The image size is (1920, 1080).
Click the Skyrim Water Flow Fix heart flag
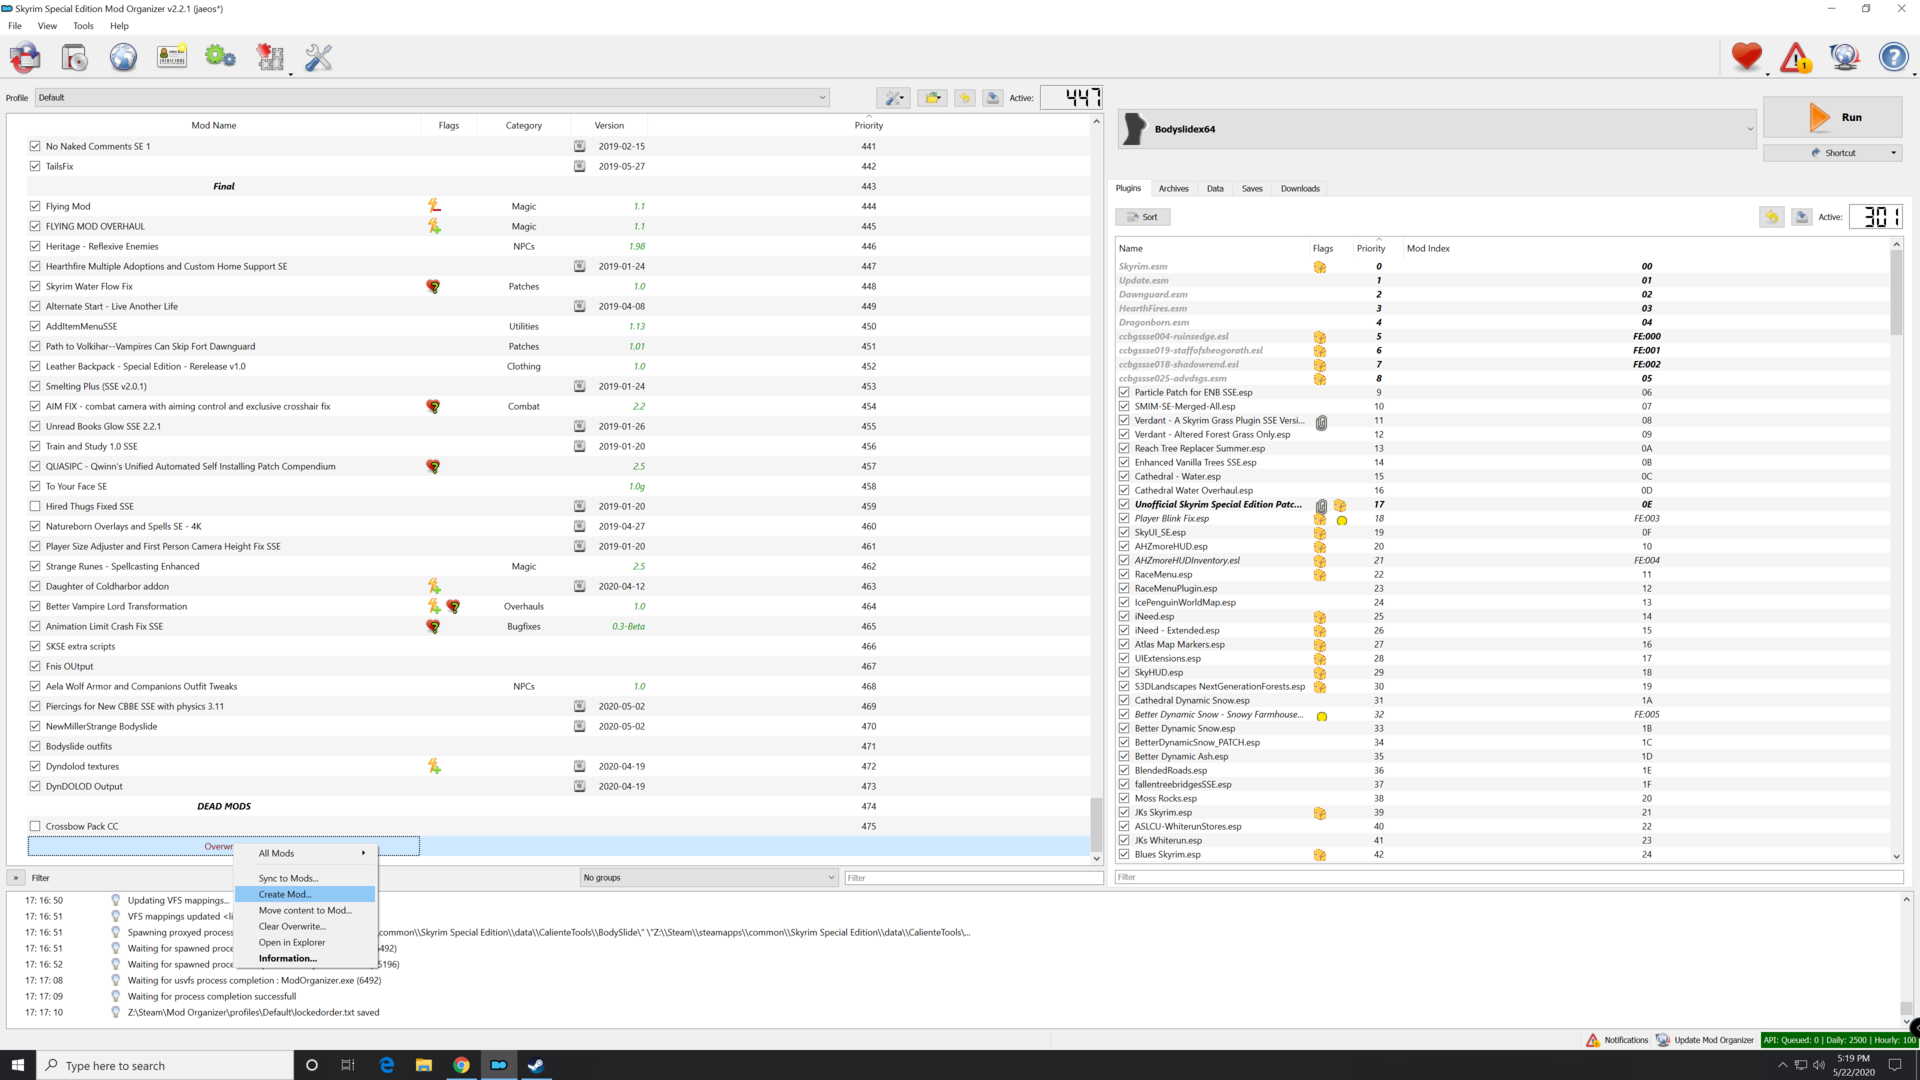pos(433,286)
